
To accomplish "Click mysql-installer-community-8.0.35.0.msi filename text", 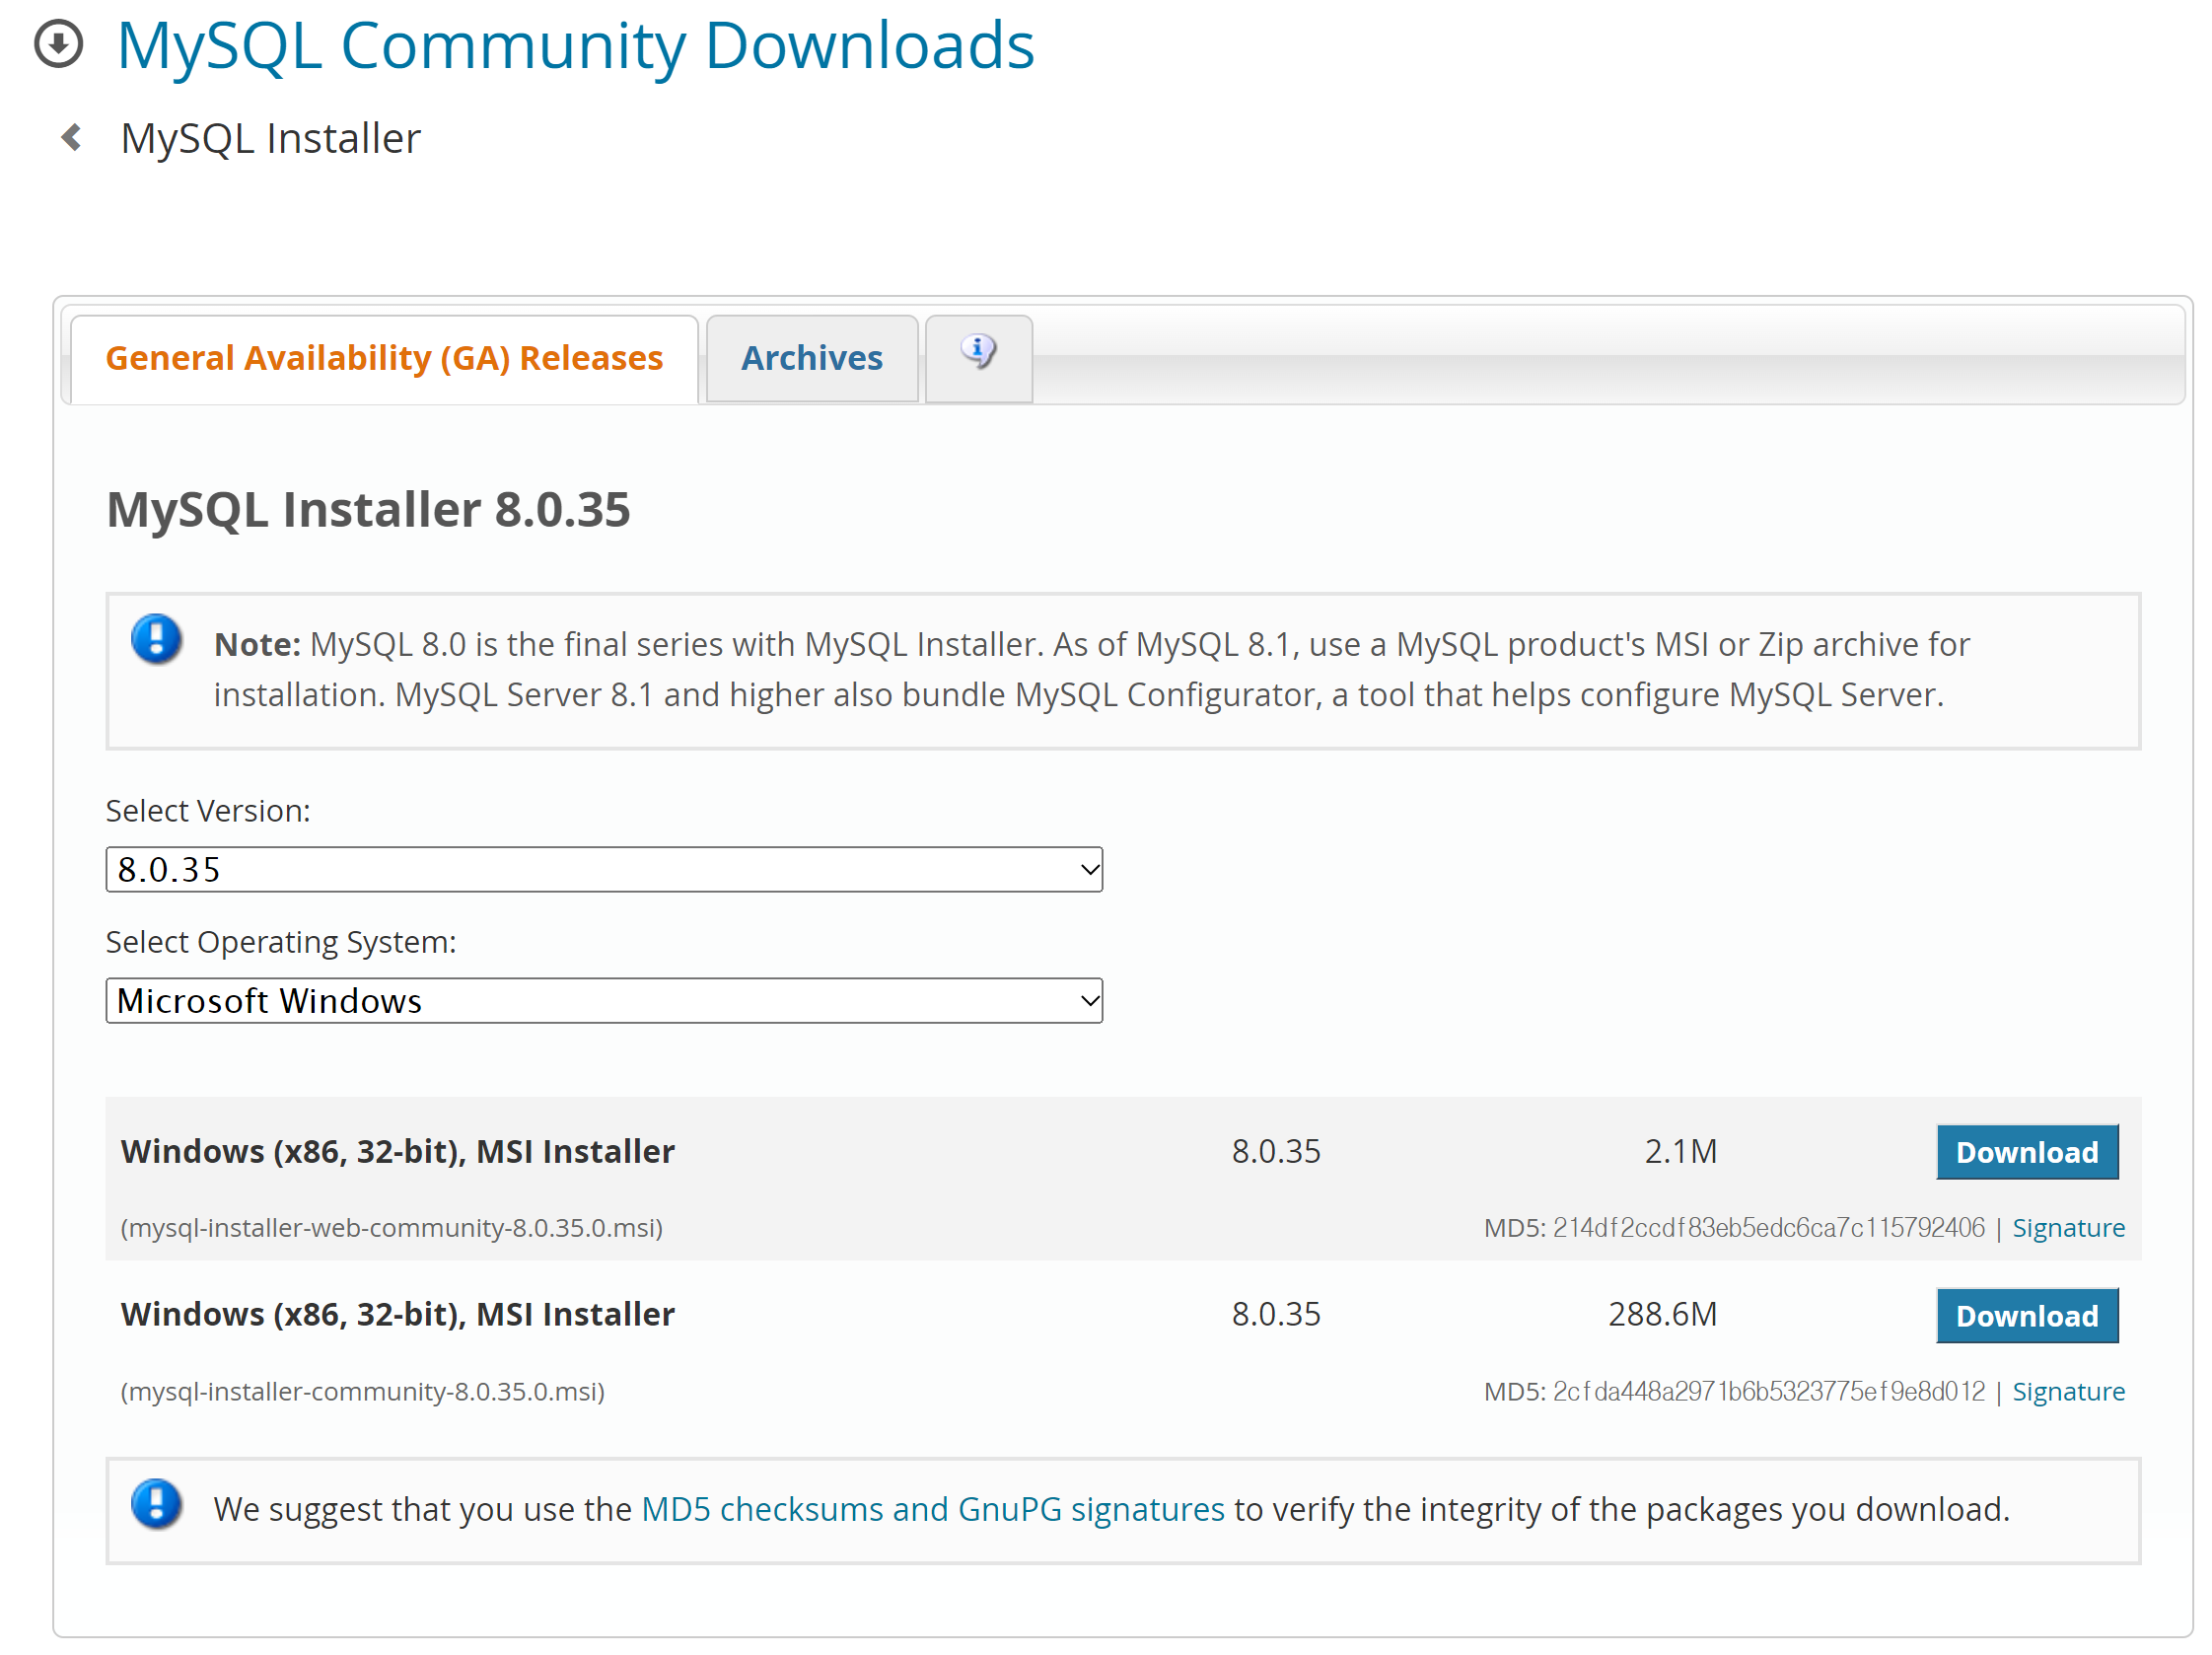I will click(x=362, y=1391).
